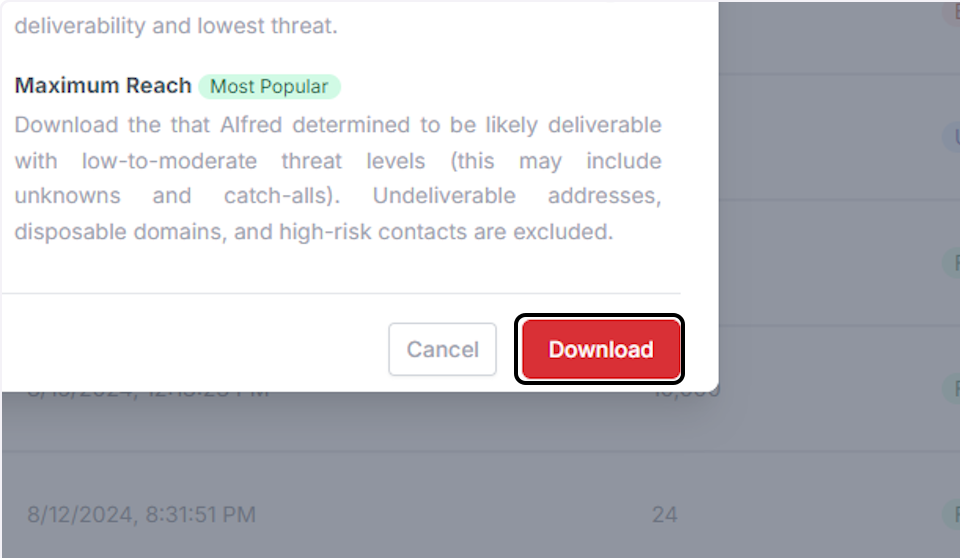Click the green status badge beside the Download button row
The width and height of the screenshot is (960, 558).
951,388
